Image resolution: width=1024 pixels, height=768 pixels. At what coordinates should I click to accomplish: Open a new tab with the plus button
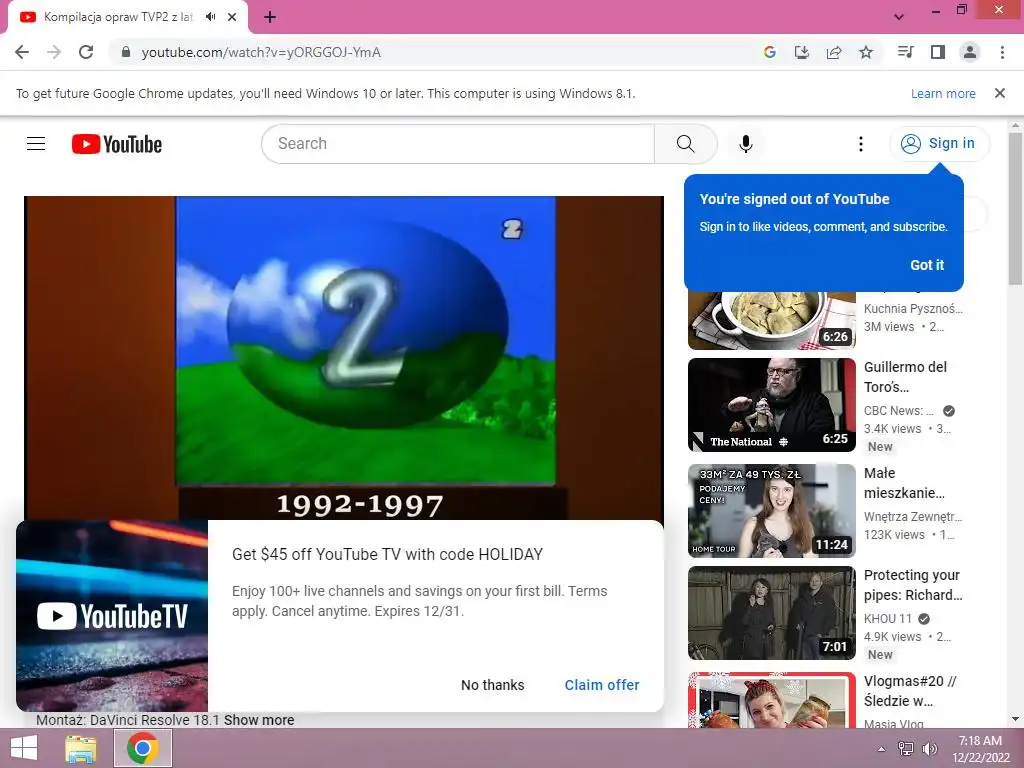[x=270, y=17]
